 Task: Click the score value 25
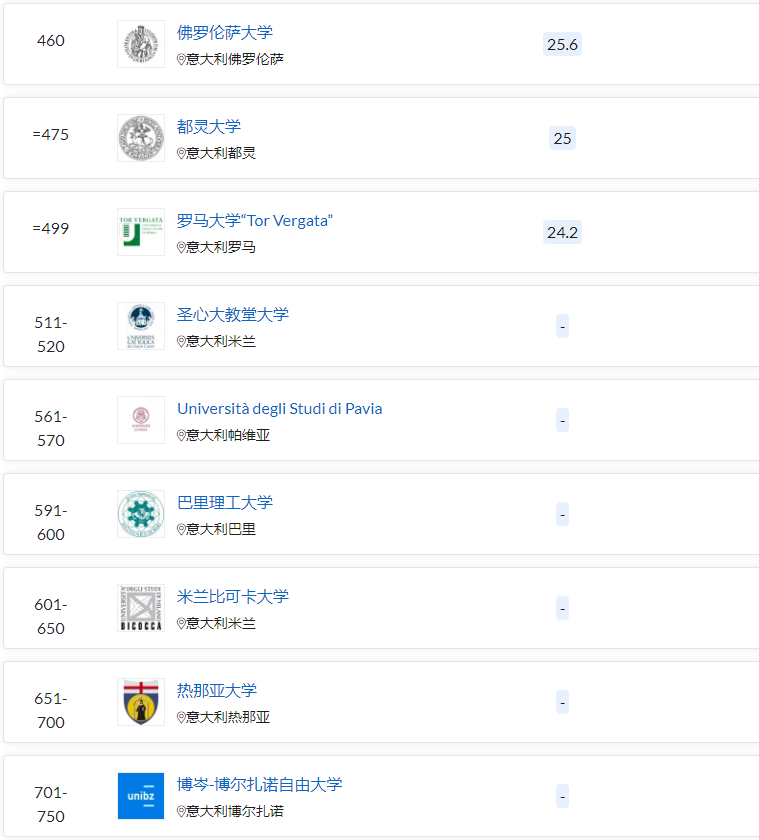(x=562, y=138)
